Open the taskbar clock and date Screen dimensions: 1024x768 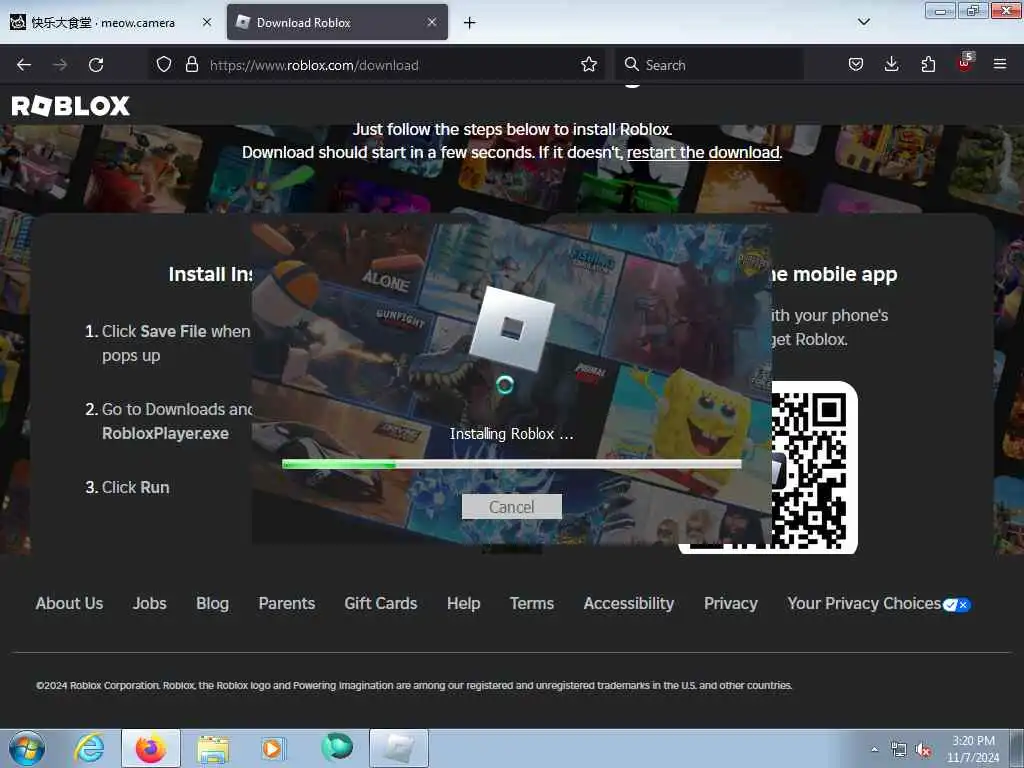click(x=973, y=749)
